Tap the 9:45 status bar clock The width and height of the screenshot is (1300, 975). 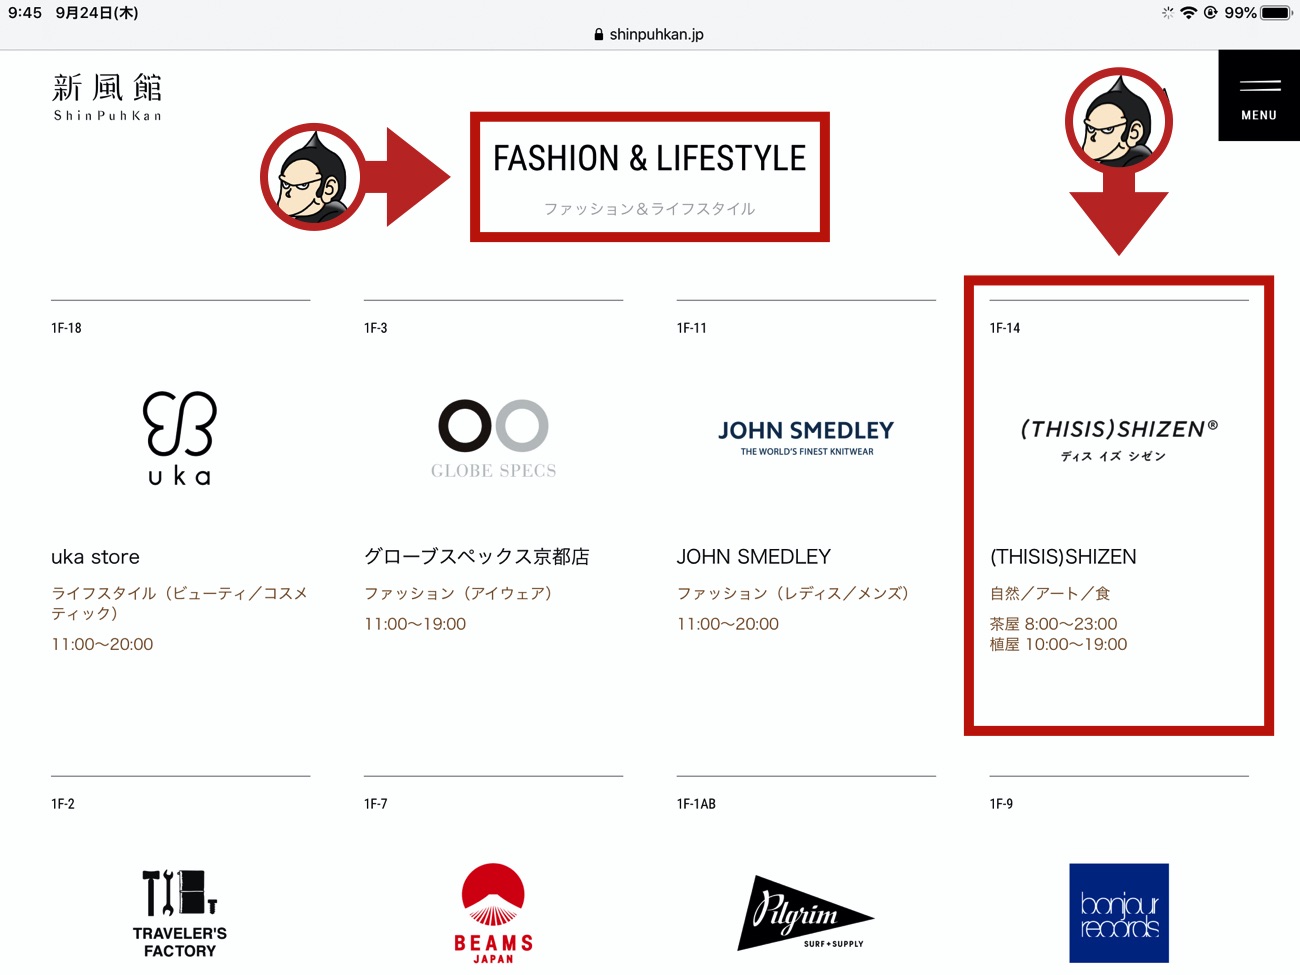[x=25, y=13]
